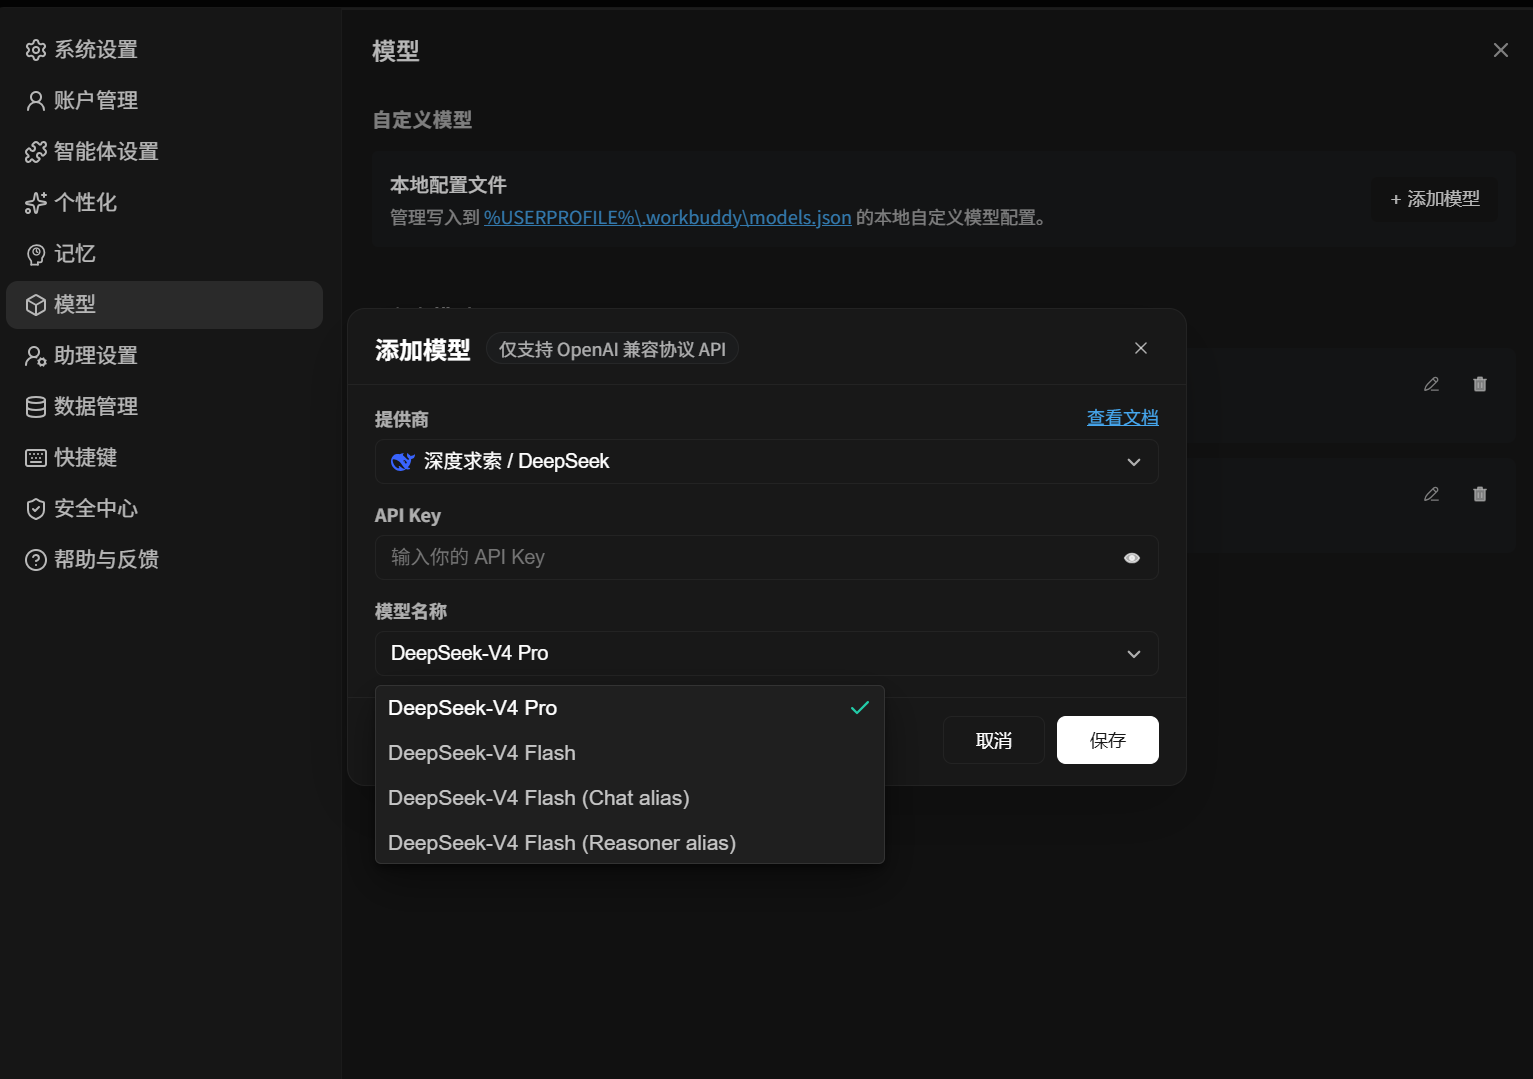Click the 数据管理 database icon
Screen dimensions: 1533x1079
36,407
